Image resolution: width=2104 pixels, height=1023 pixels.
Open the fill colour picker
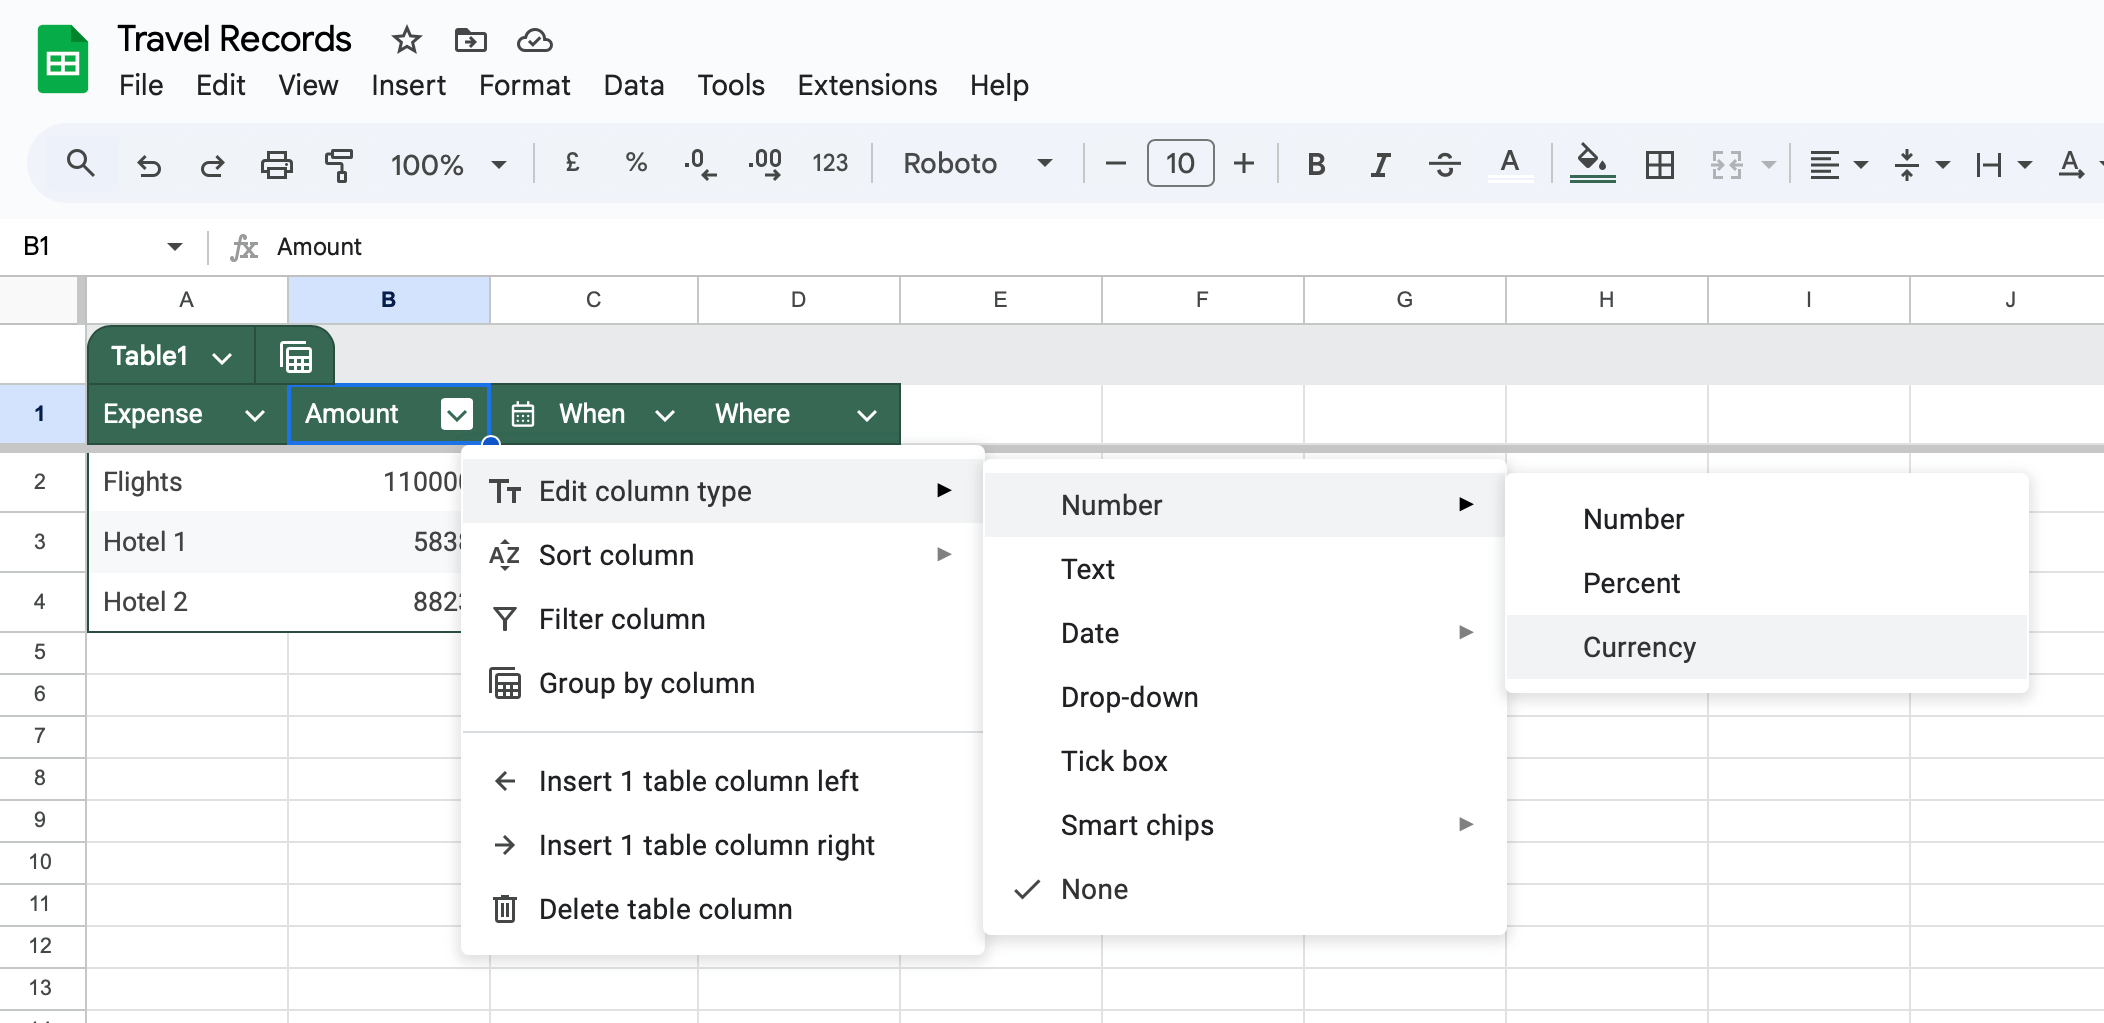tap(1592, 164)
